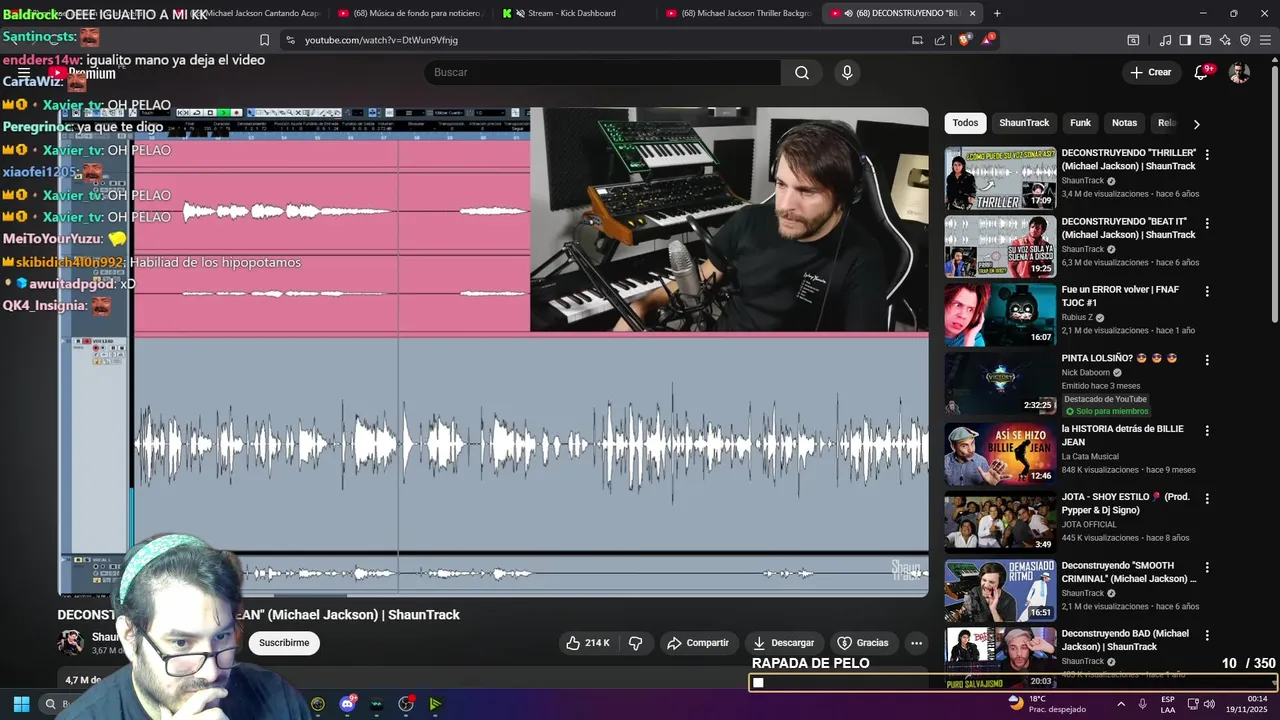Image resolution: width=1280 pixels, height=720 pixels.
Task: Click the cast/install screen icon in the address bar
Action: click(917, 40)
